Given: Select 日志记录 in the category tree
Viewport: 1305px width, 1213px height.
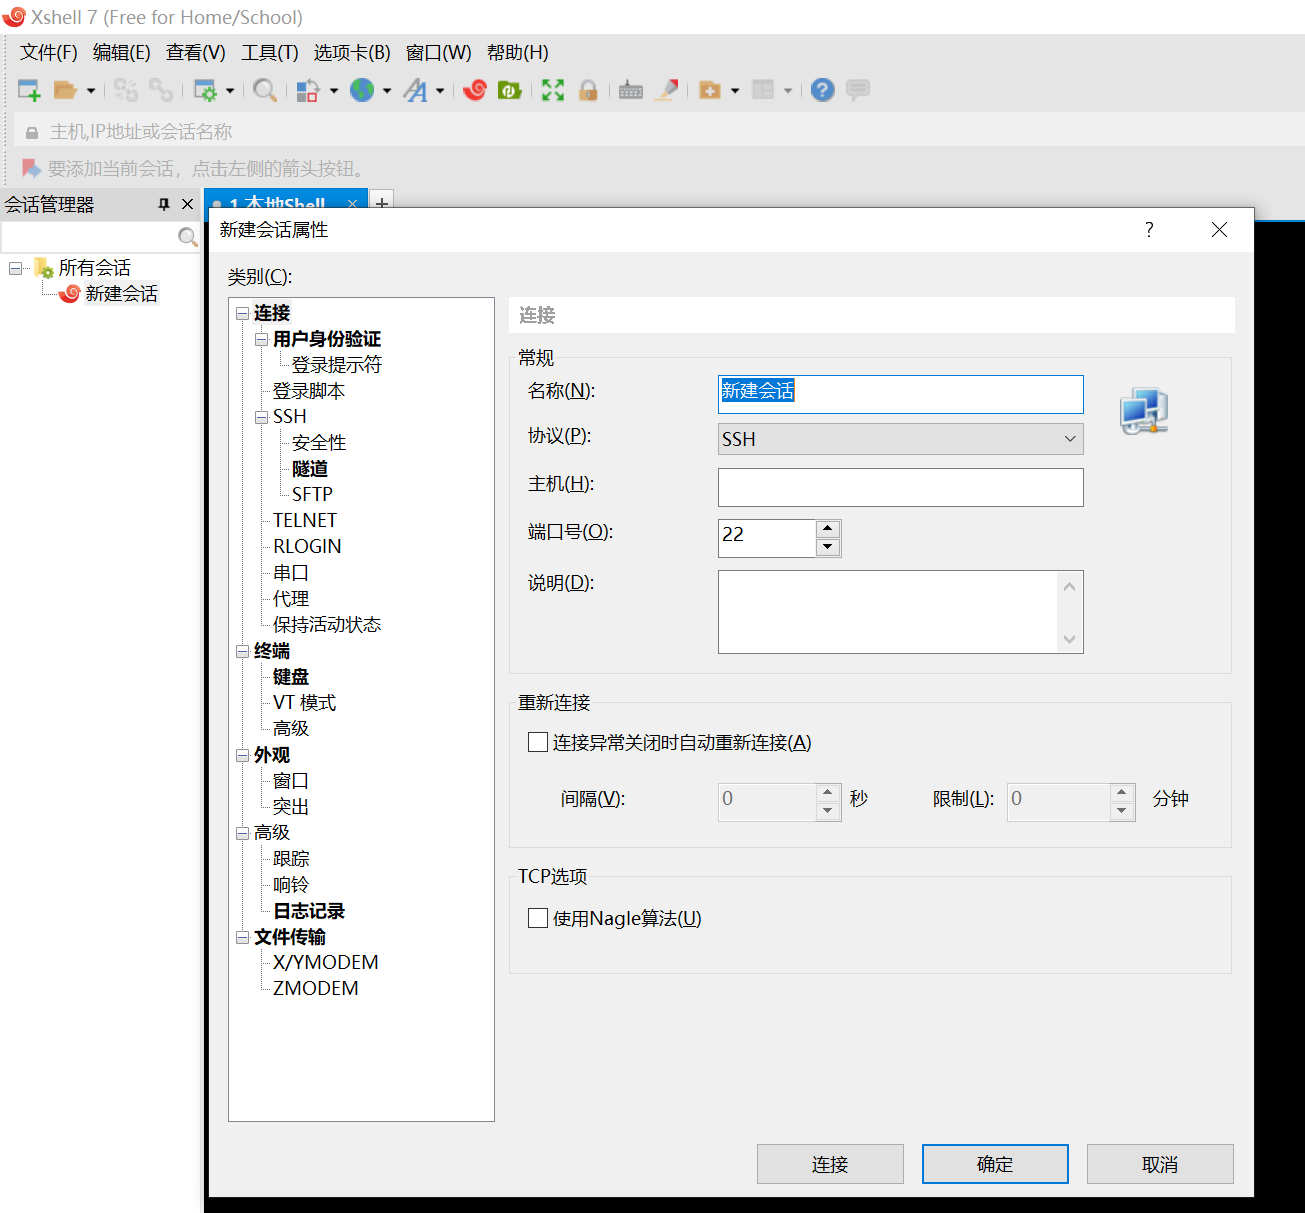Looking at the screenshot, I should (309, 911).
